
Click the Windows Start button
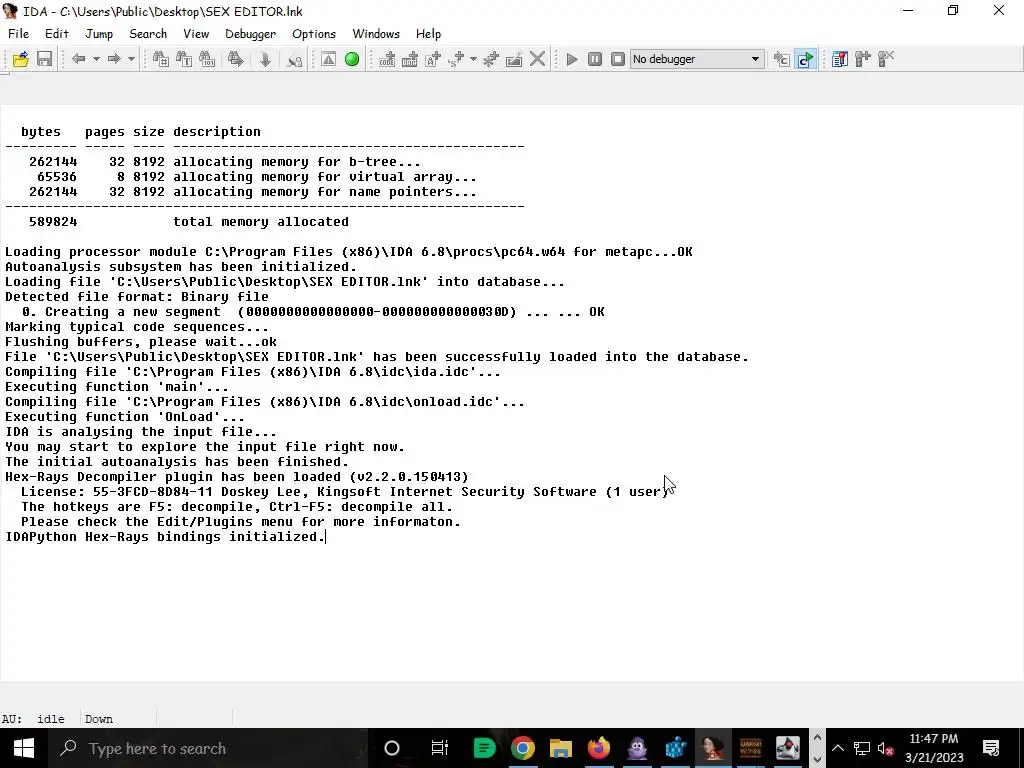click(24, 748)
